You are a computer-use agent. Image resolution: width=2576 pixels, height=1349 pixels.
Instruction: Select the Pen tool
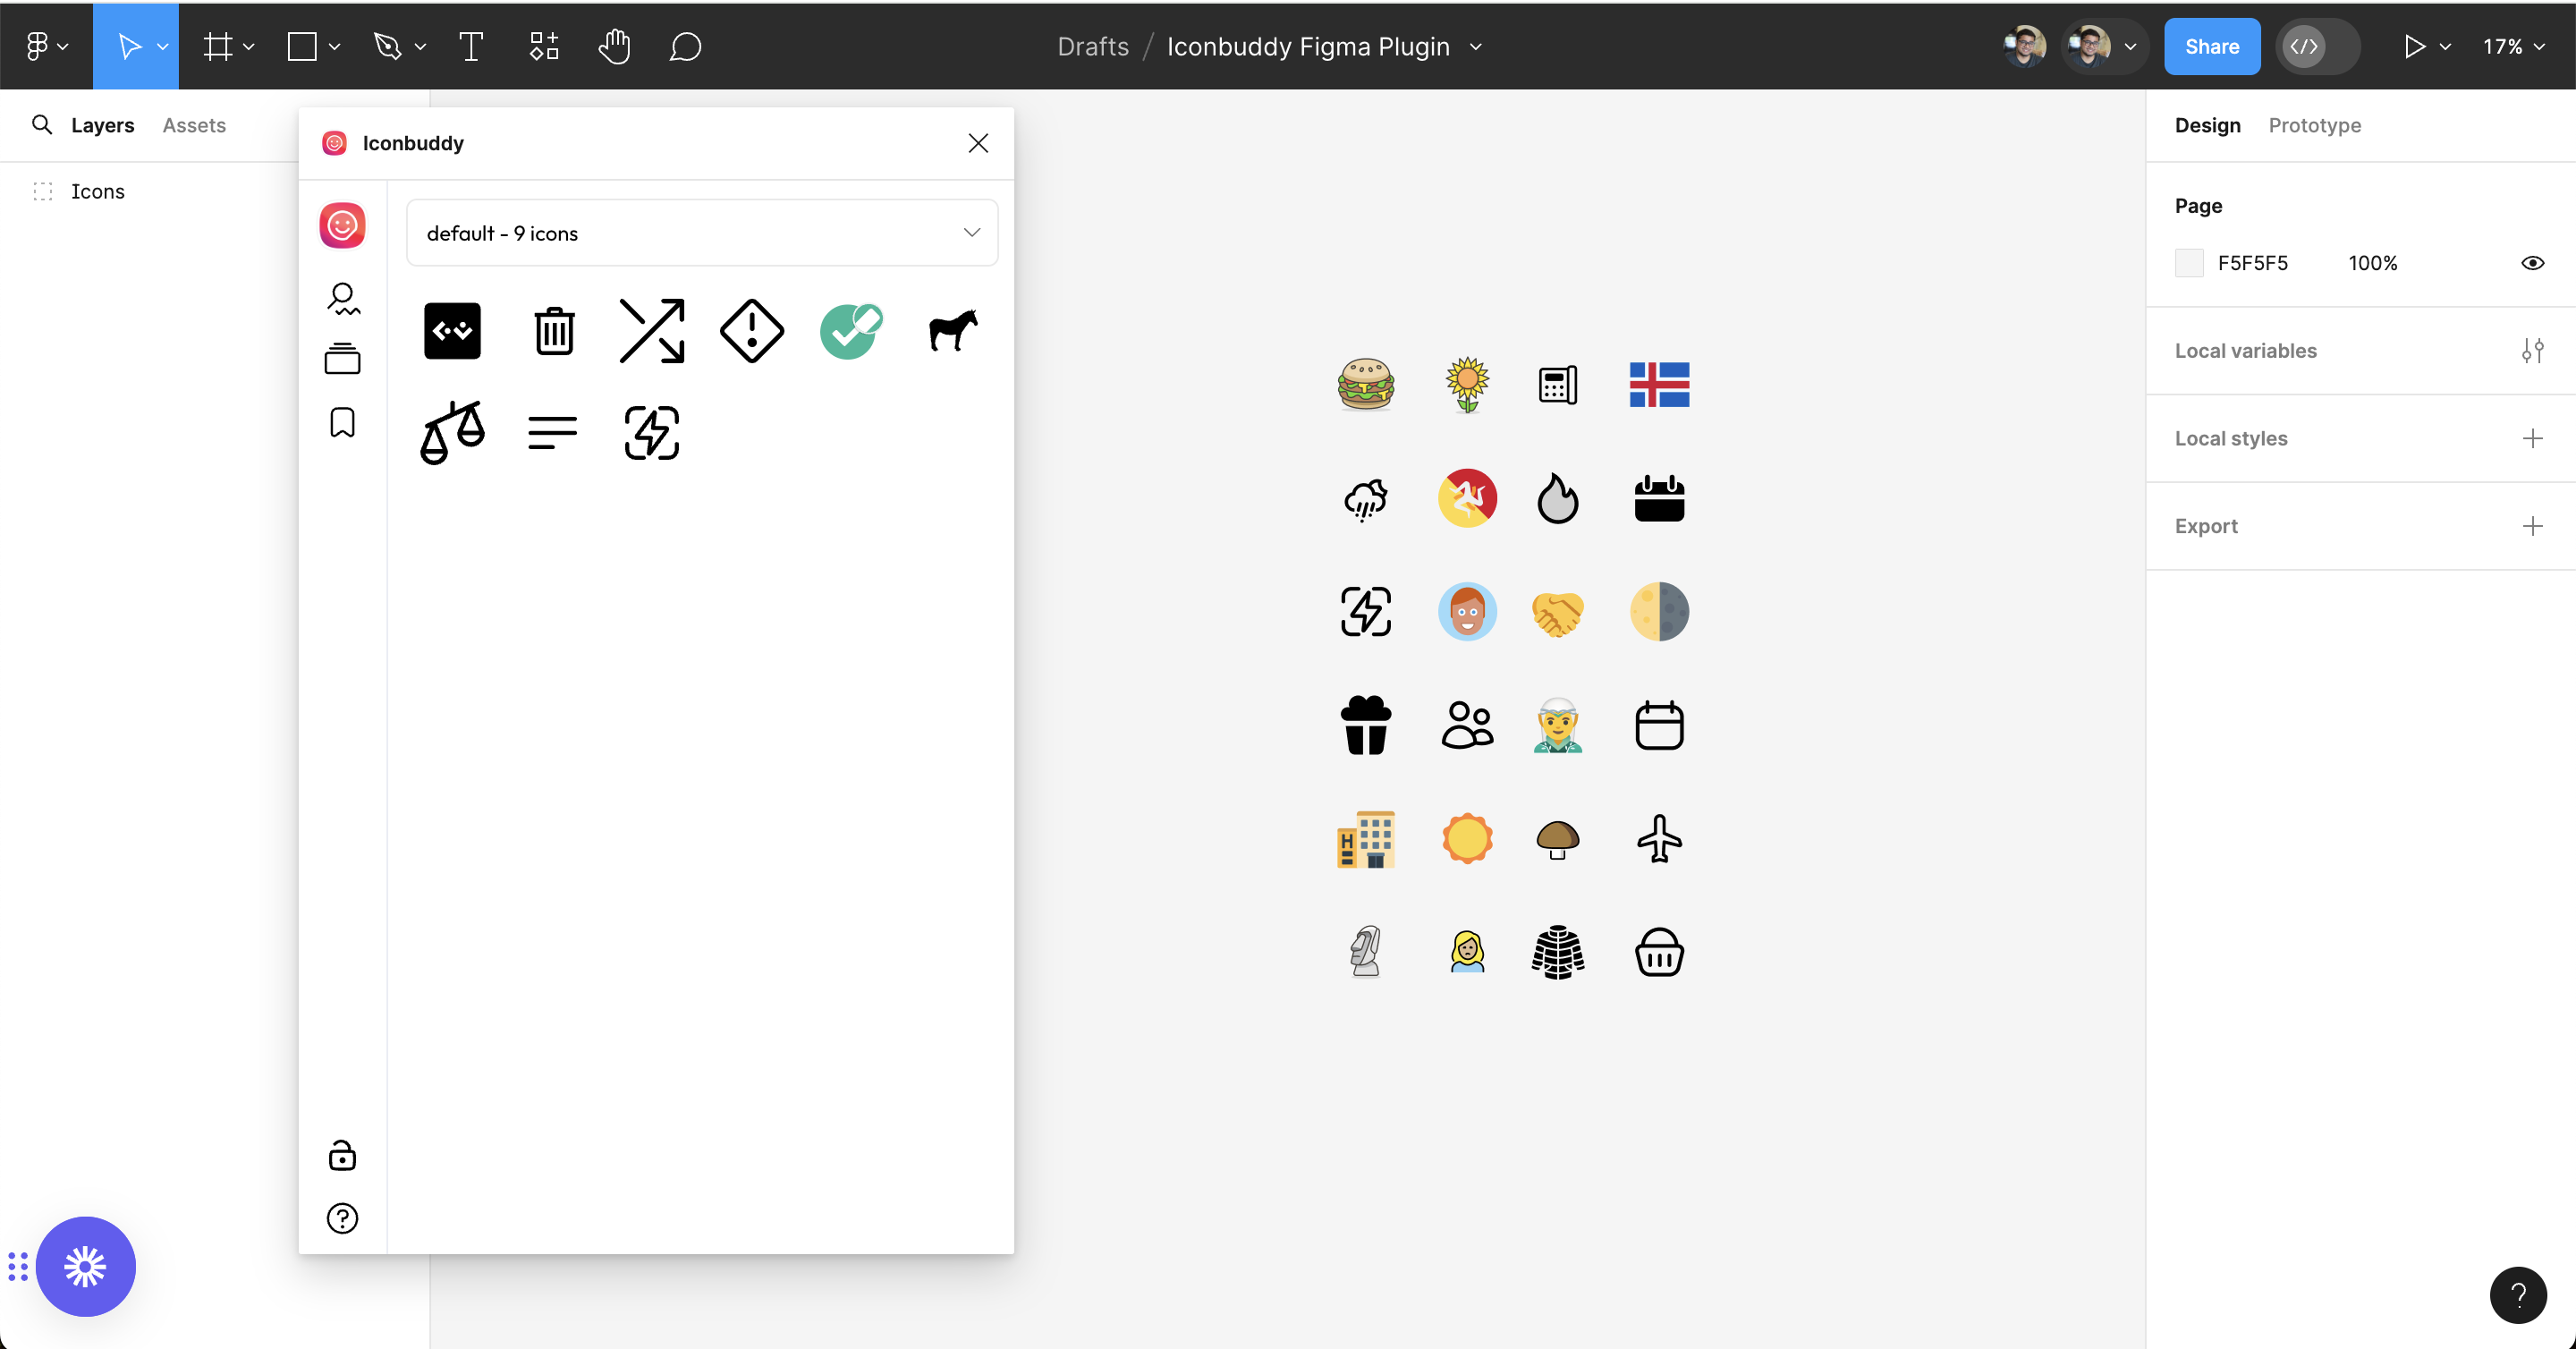click(x=387, y=46)
